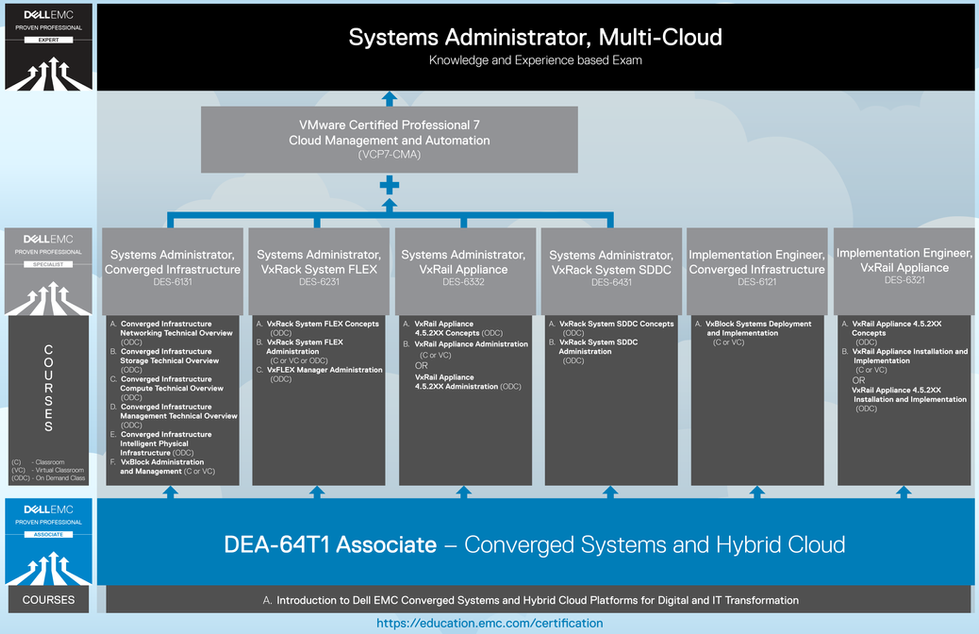Screen dimensions: 979x634
Task: Click the "(VC) - Virtual Classroom" legend entry
Action: (x=47, y=470)
